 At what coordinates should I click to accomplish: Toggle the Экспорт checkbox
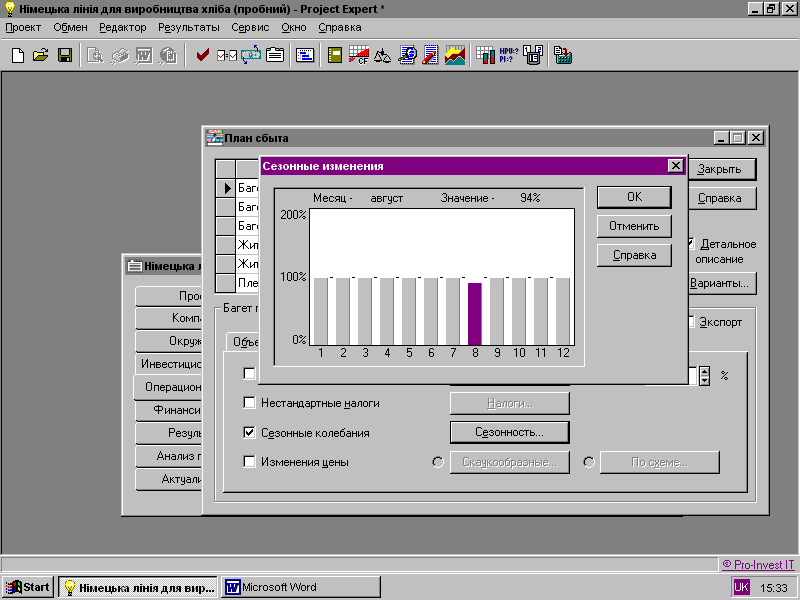click(x=691, y=322)
